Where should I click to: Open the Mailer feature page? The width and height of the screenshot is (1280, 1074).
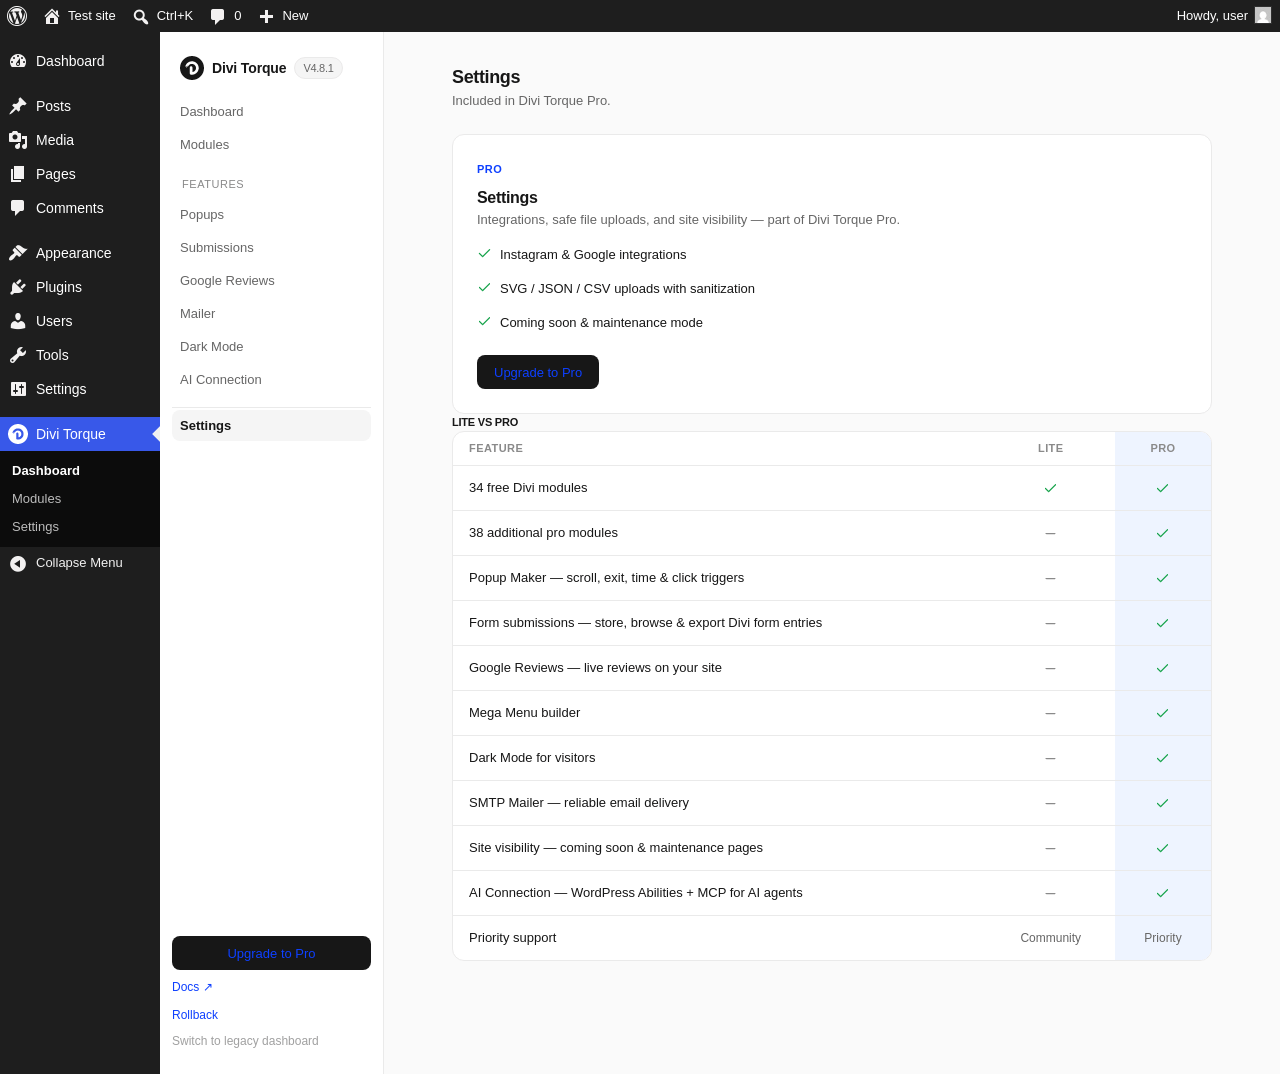click(198, 314)
